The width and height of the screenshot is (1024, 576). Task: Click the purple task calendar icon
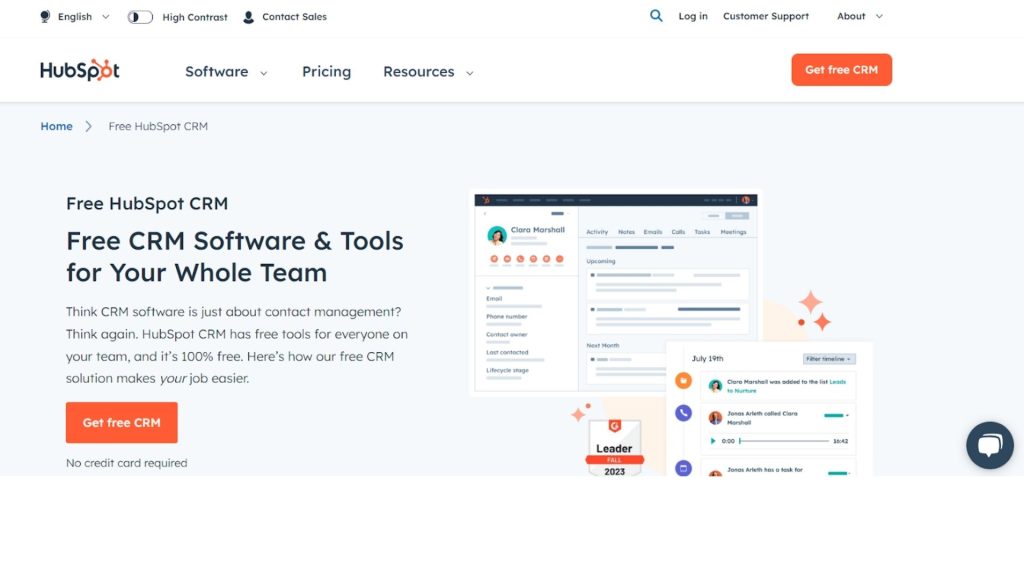(x=683, y=468)
